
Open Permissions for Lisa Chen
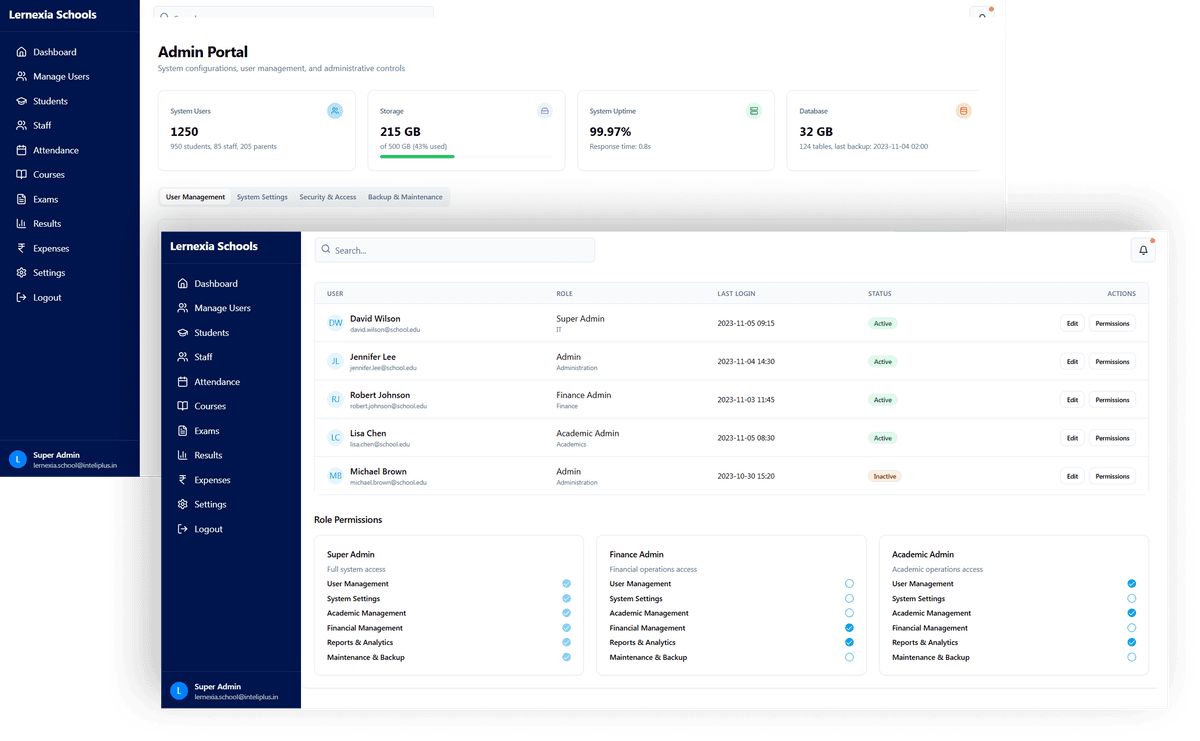coord(1112,437)
